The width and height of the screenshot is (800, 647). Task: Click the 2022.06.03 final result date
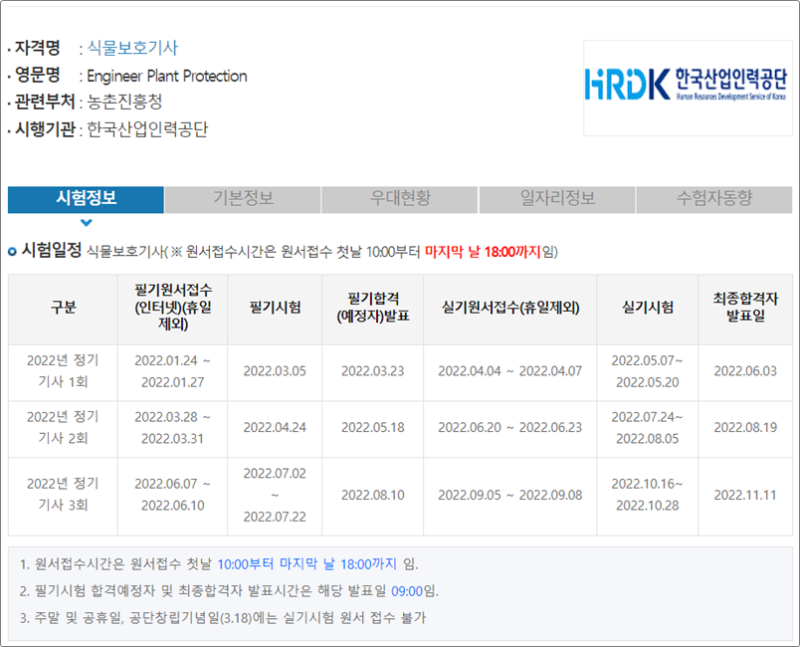[x=745, y=371]
